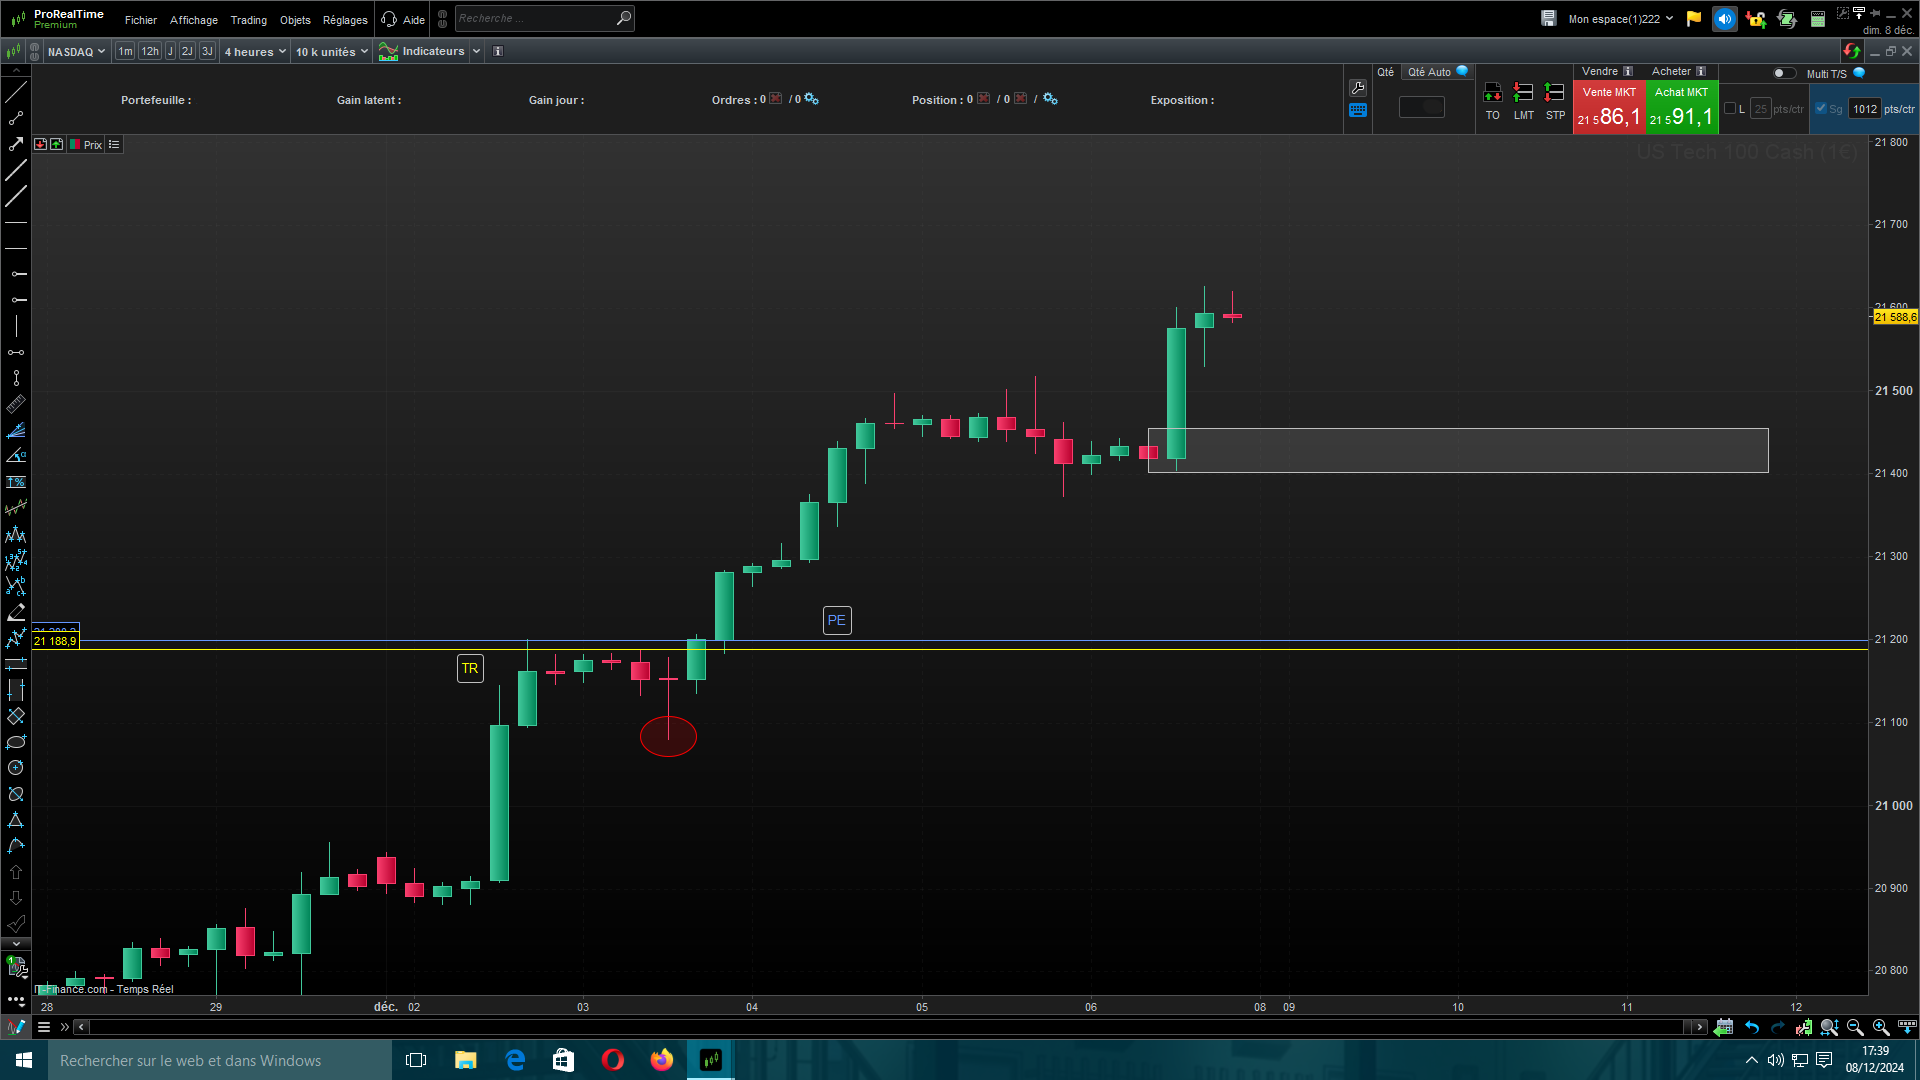
Task: Enable the L limit checkbox
Action: point(1730,109)
